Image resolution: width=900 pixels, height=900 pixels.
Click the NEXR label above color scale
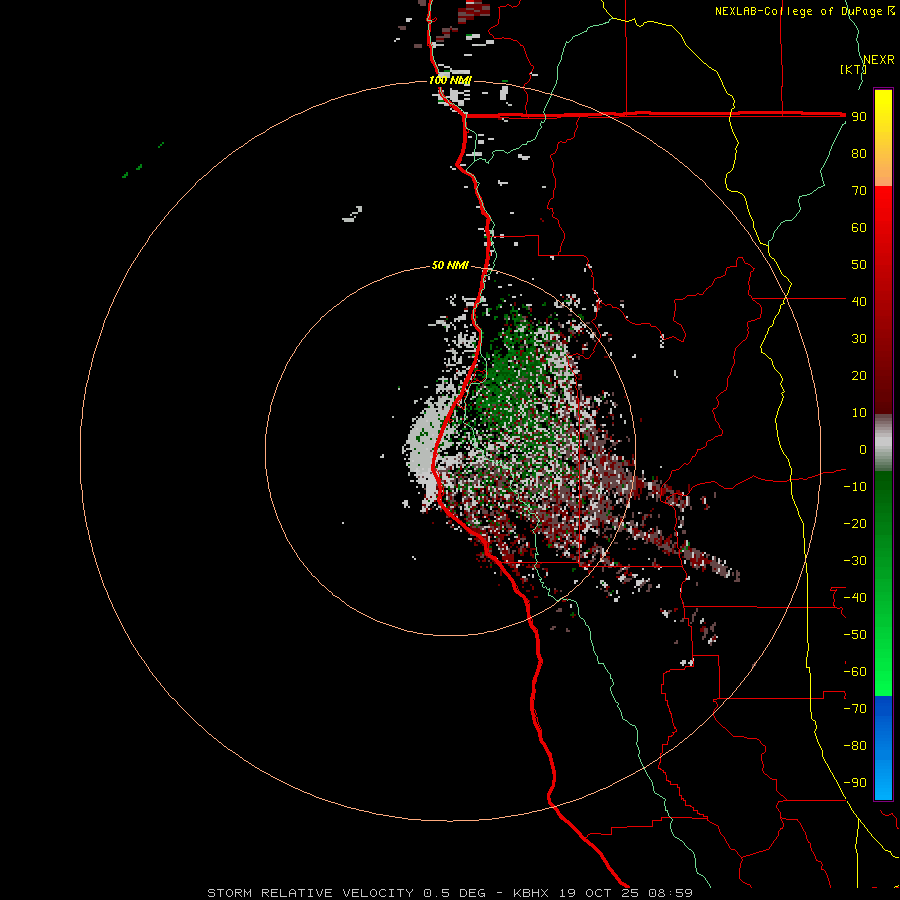[879, 60]
